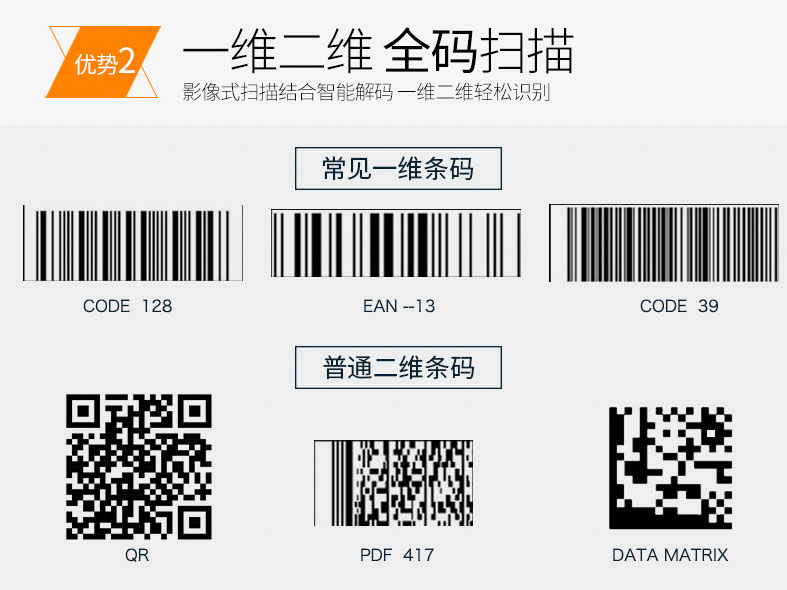The width and height of the screenshot is (787, 590).
Task: Click the CODE 39 barcode image
Action: 664,243
